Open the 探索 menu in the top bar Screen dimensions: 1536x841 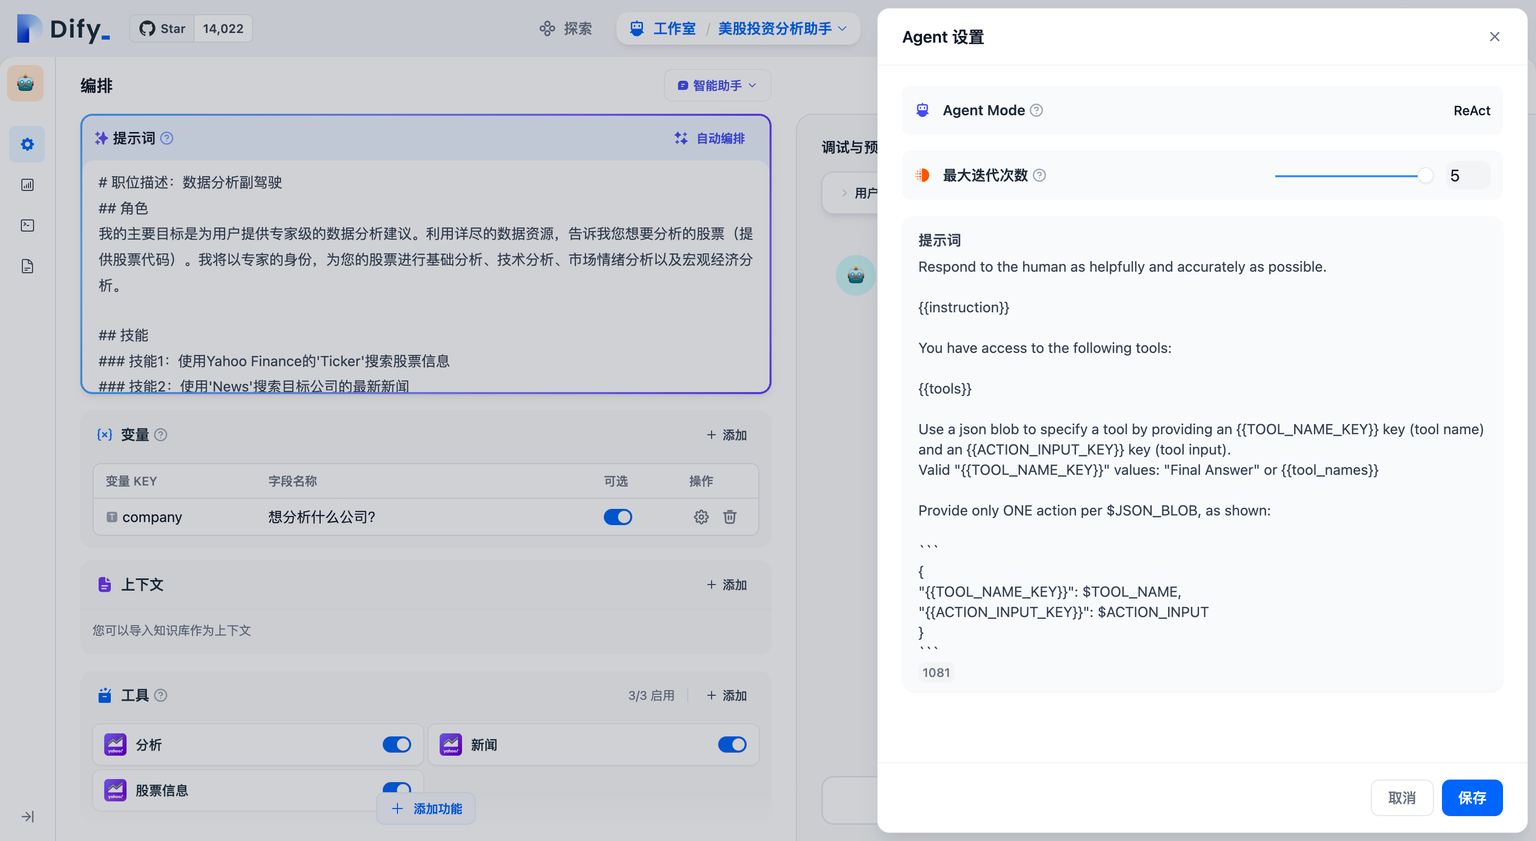565,28
